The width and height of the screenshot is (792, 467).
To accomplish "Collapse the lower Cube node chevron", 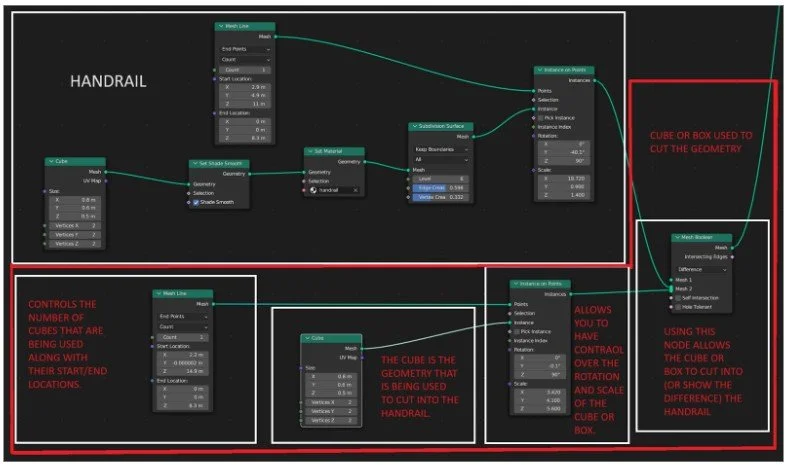I will click(307, 338).
